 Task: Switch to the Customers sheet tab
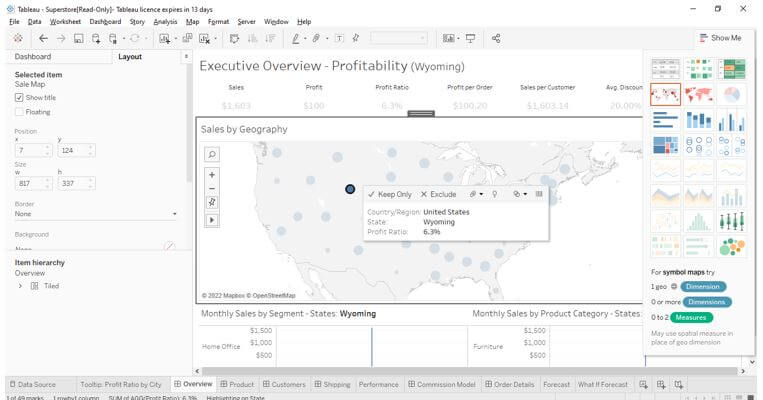click(x=284, y=384)
